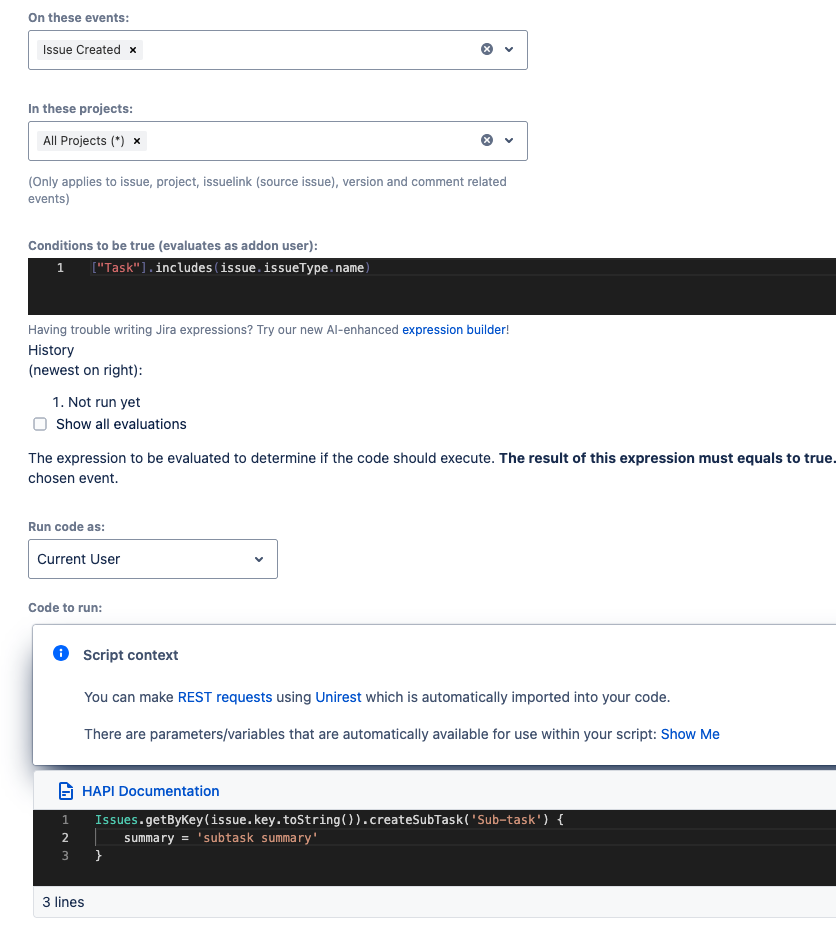Remove the All Projects (*) tag
This screenshot has width=836, height=927.
coord(137,140)
